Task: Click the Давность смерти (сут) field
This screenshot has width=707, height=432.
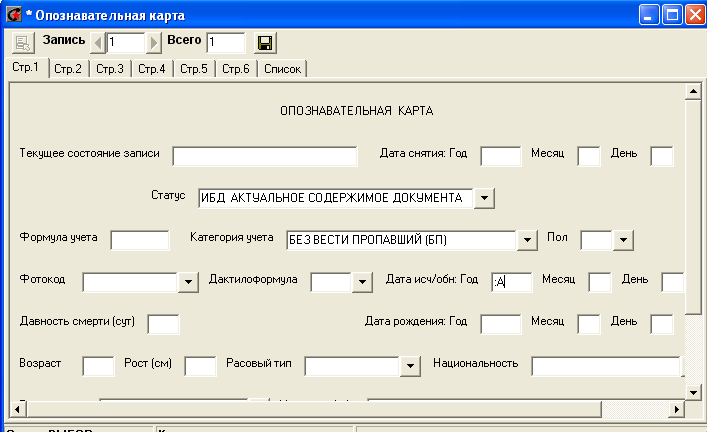Action: tap(163, 324)
